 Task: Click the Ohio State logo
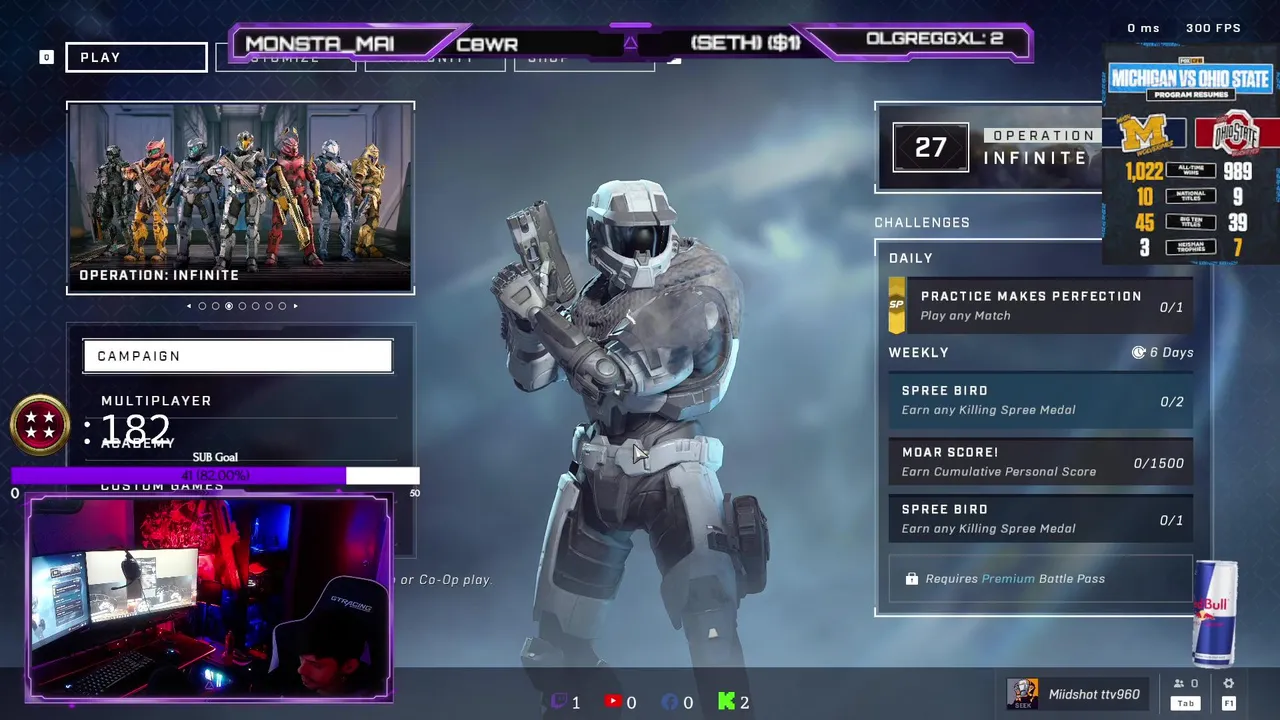pos(1239,133)
